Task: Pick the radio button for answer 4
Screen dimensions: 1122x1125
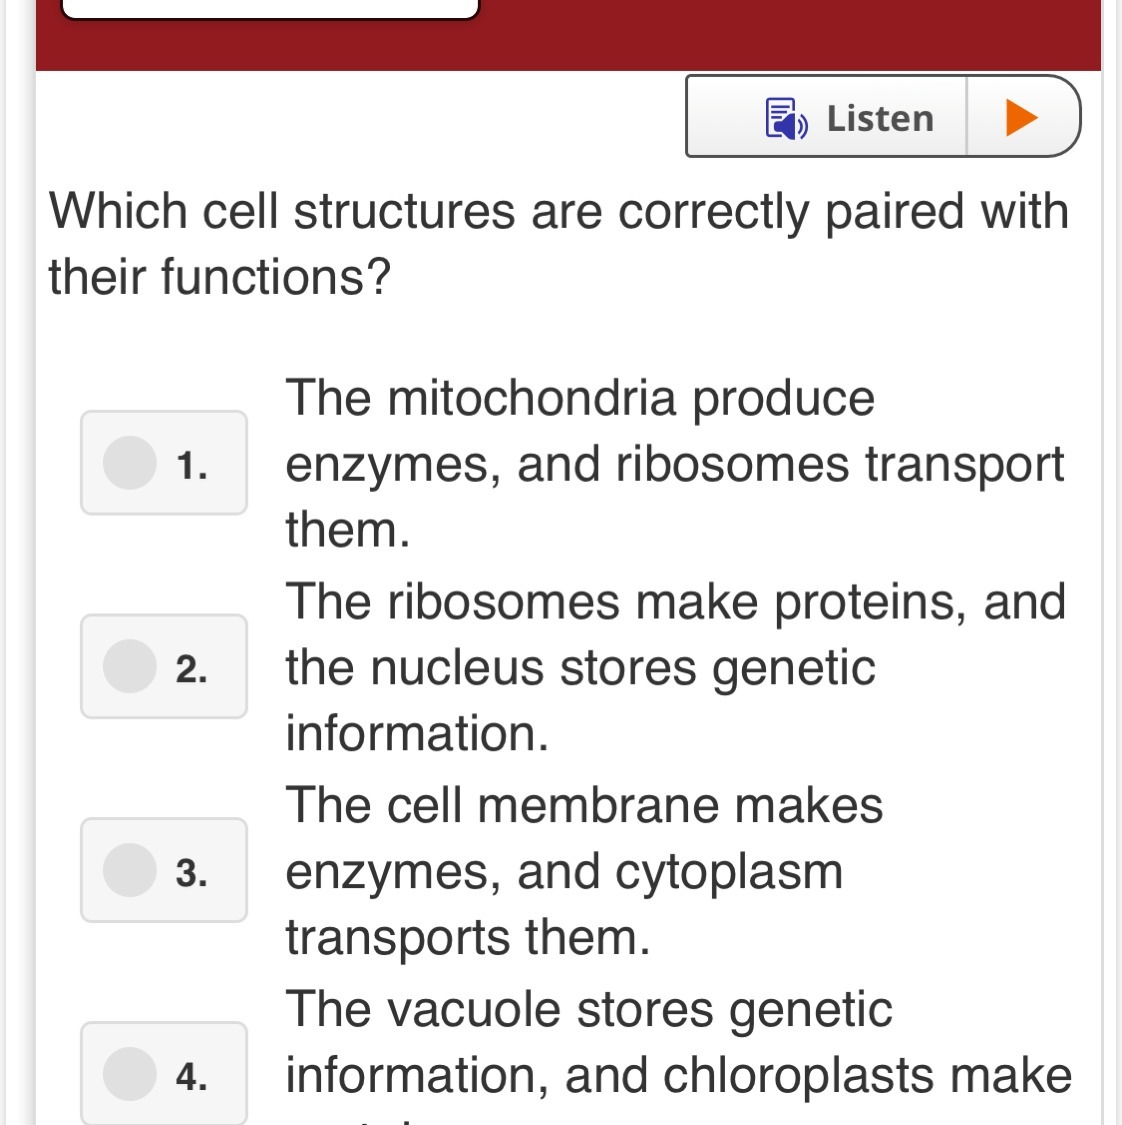Action: coord(130,1073)
